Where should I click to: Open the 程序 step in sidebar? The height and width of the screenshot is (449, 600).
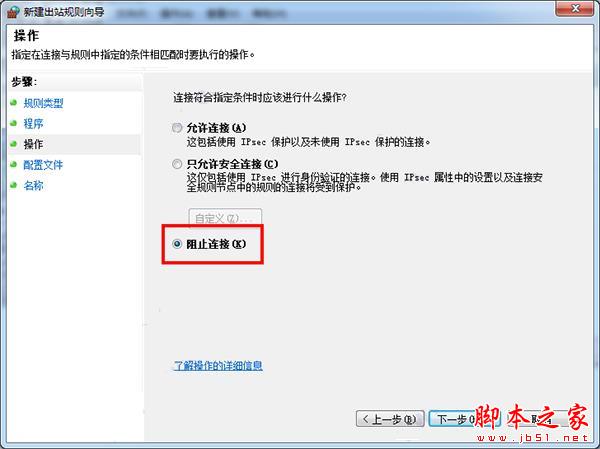click(x=33, y=124)
